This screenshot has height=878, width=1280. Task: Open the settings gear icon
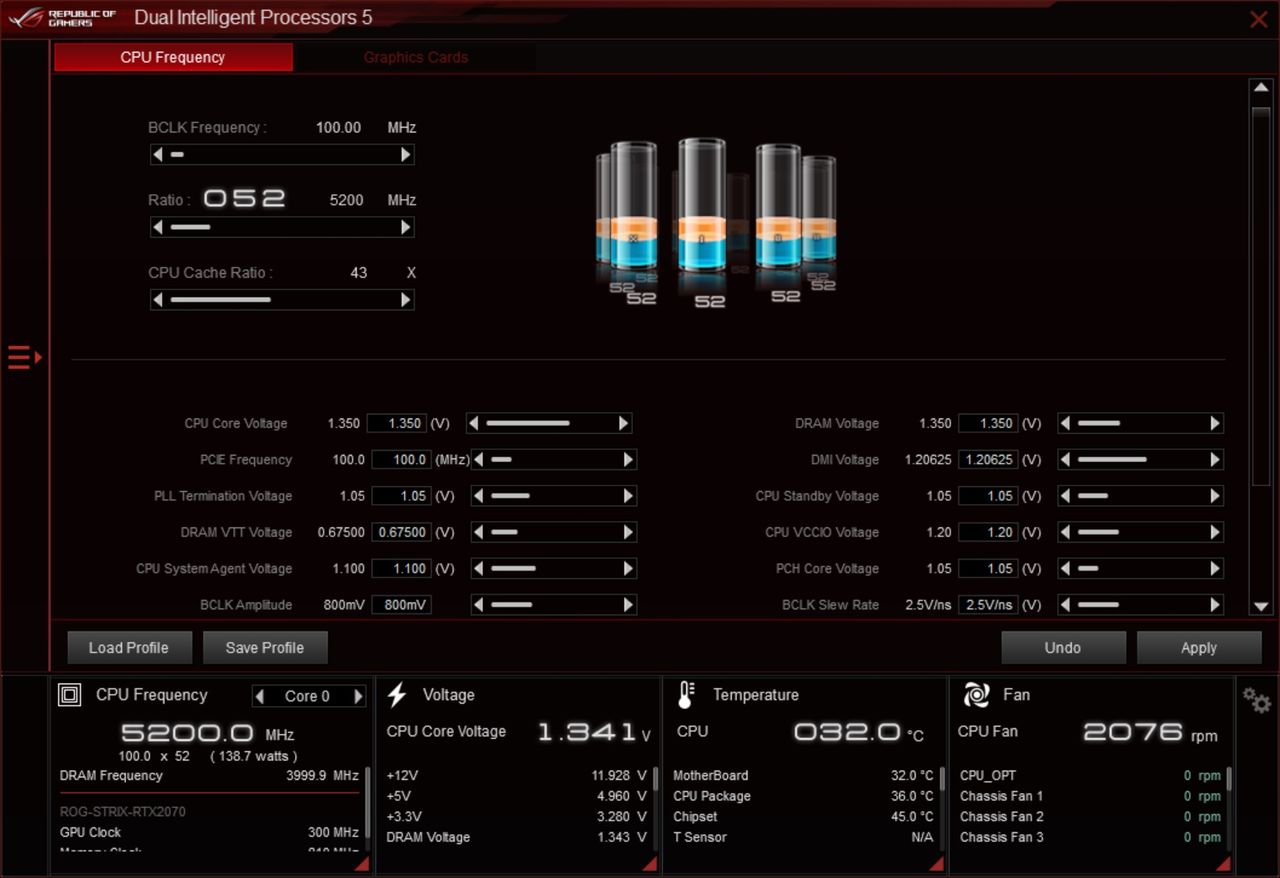(1257, 700)
